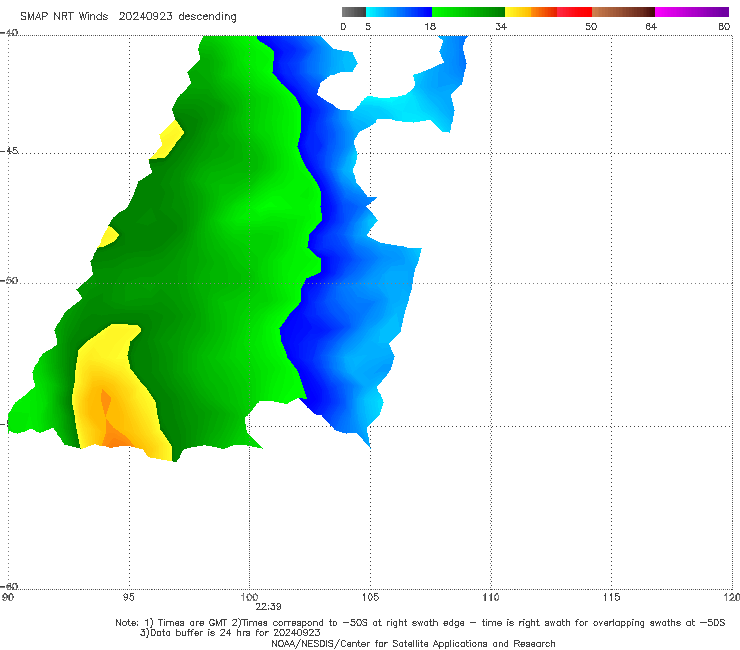The image size is (740, 650).
Task: Click the yellow-orange 34-50 color bar segment
Action: click(x=548, y=12)
